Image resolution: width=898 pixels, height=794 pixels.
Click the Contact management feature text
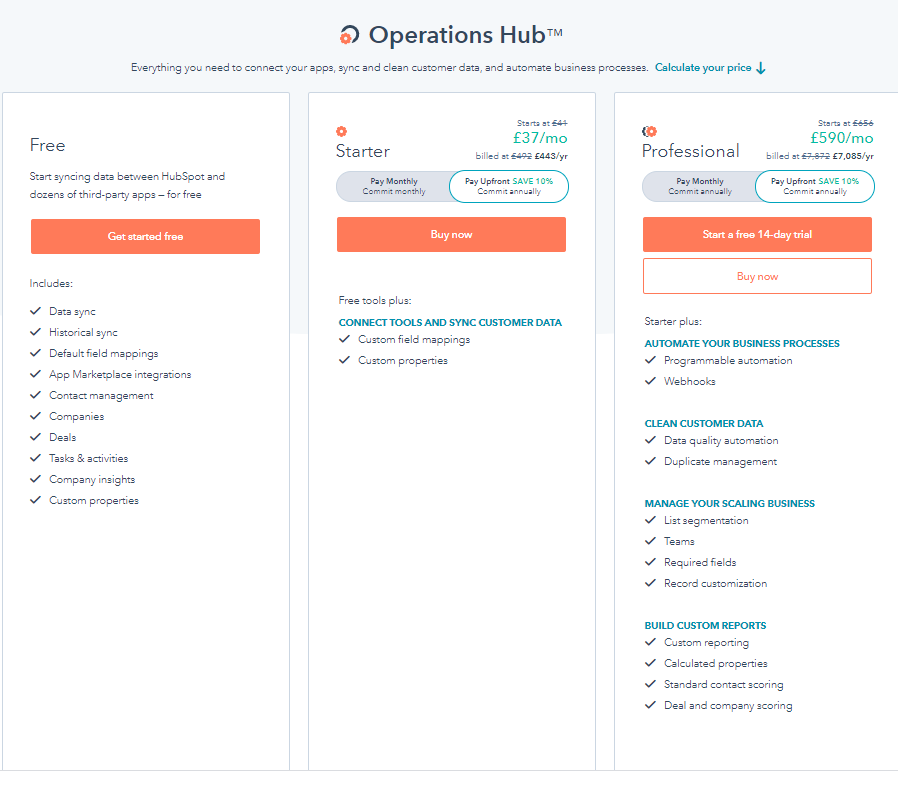click(101, 395)
